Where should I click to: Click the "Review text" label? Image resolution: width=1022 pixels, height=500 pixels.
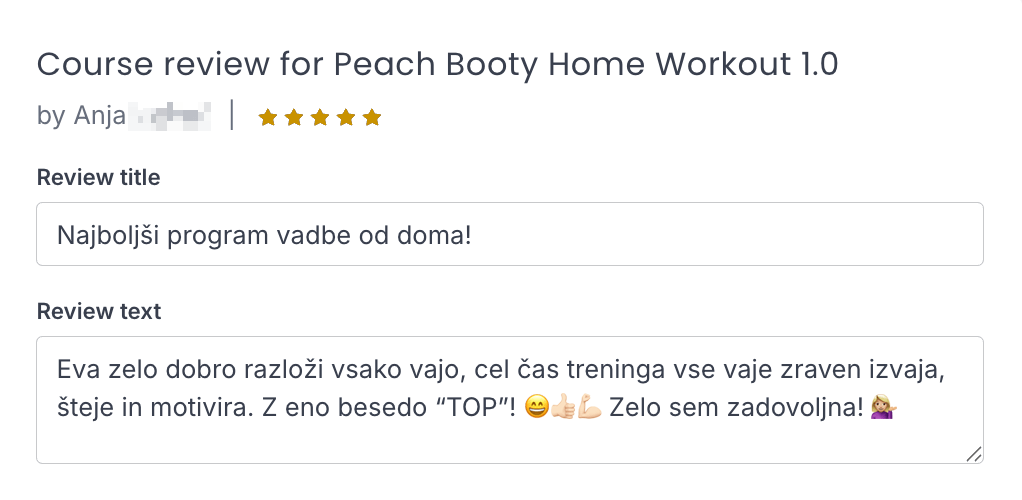(98, 311)
